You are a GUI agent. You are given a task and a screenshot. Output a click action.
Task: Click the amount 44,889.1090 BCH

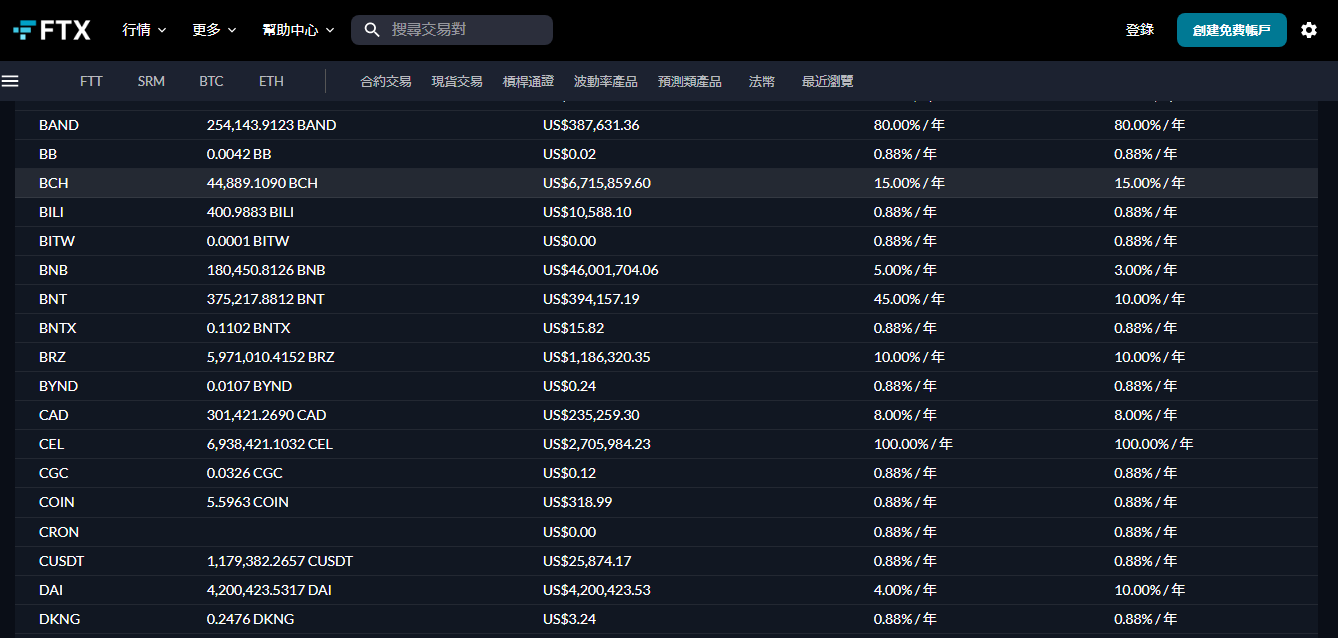tap(262, 183)
